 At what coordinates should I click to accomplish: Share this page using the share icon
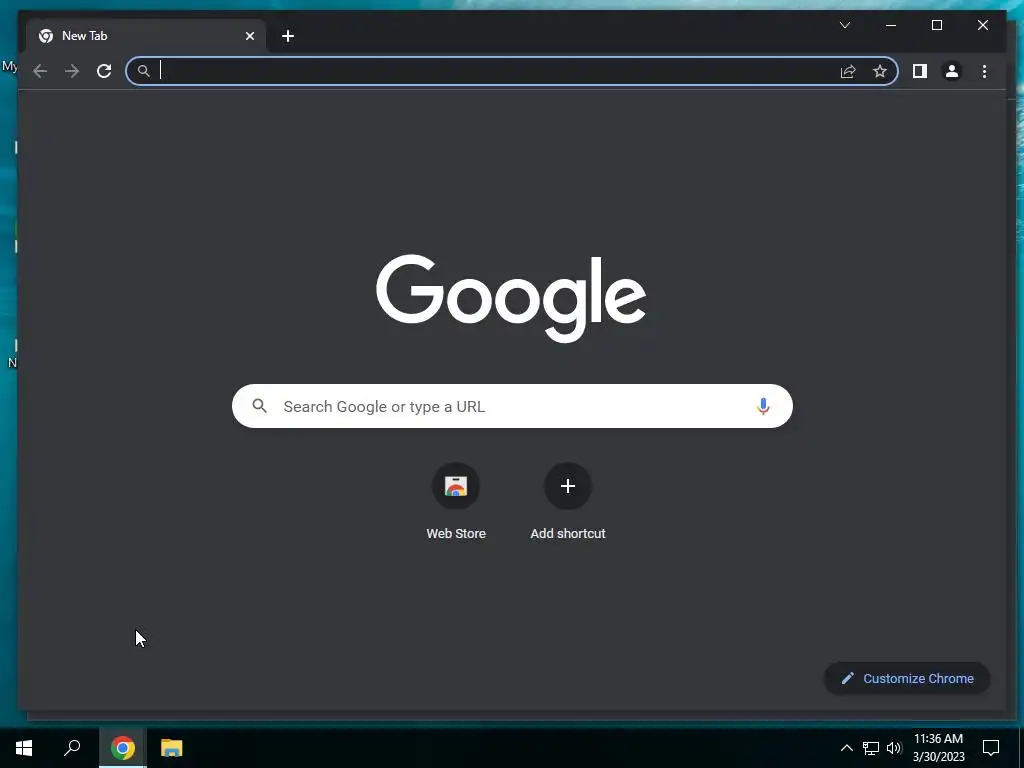coord(848,71)
